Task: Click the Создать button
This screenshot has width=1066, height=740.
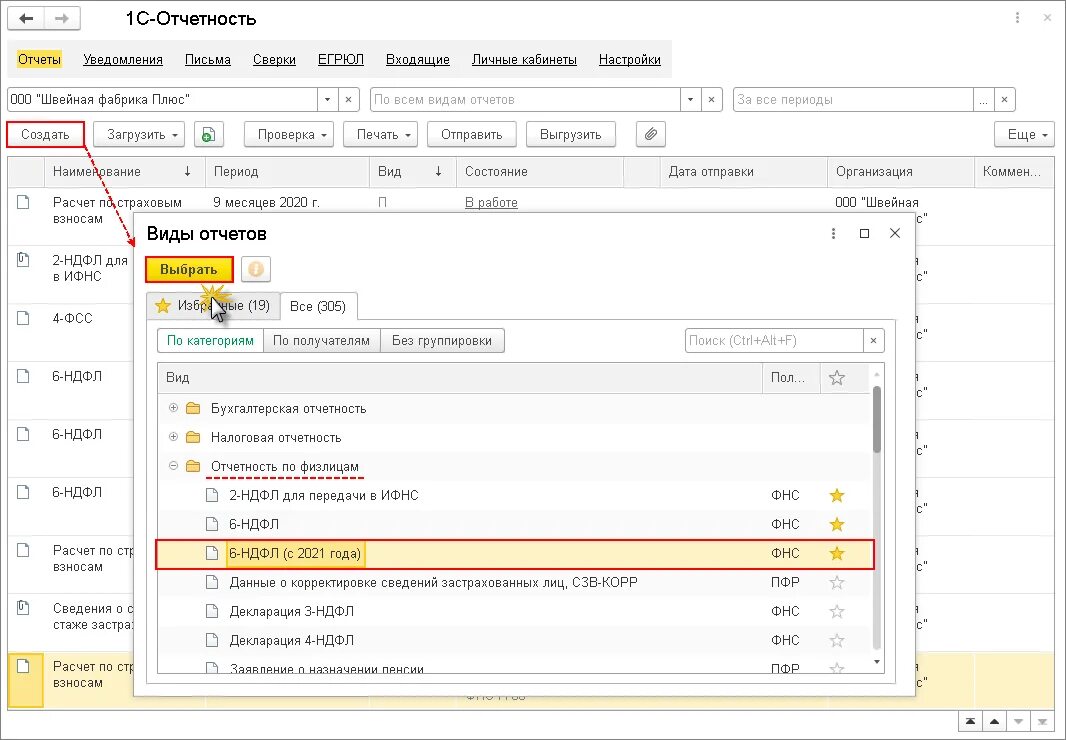Action: [x=45, y=135]
